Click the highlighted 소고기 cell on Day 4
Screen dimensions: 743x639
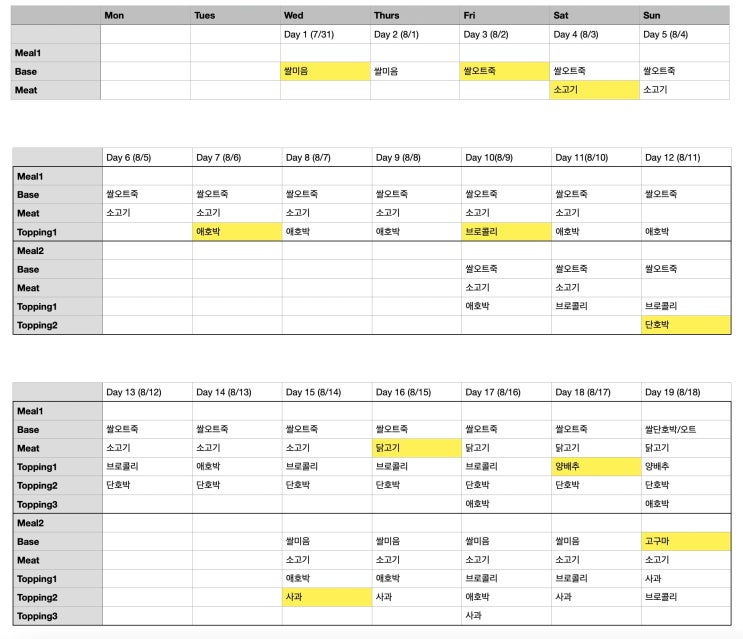(594, 90)
